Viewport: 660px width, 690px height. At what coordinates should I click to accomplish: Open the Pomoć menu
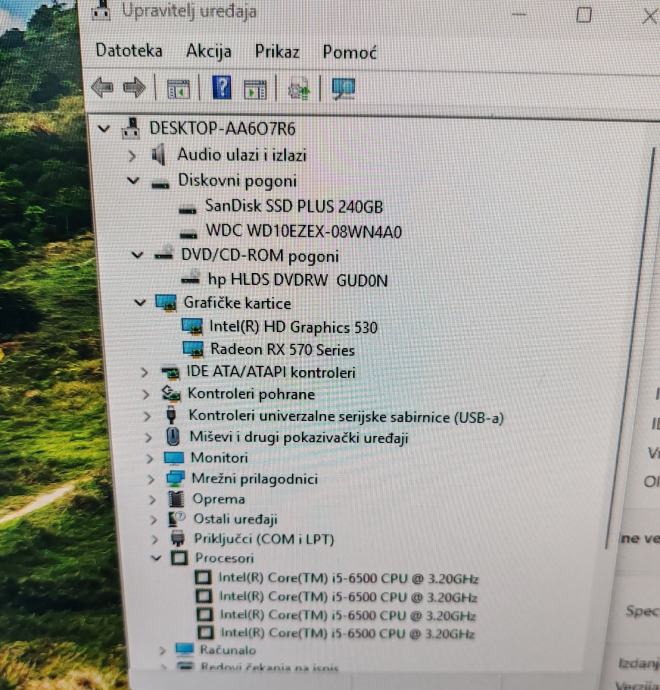pos(350,52)
